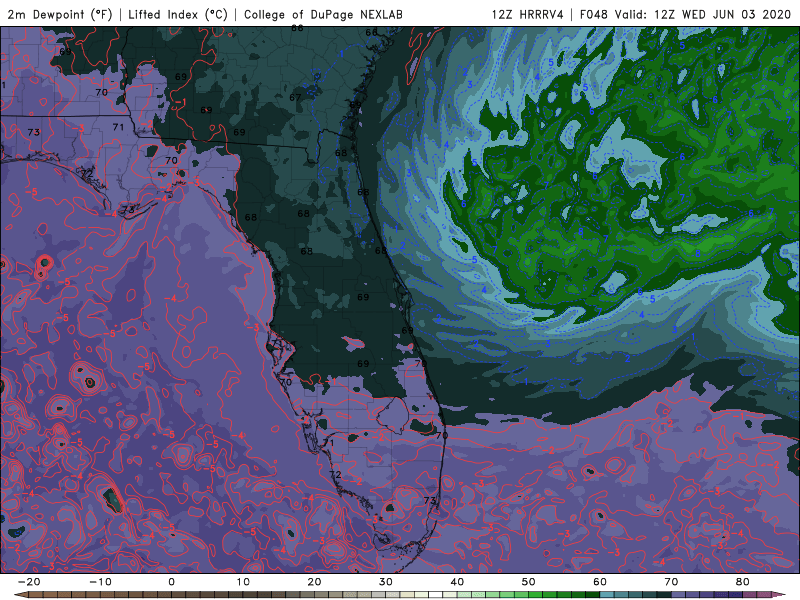Click the 0 label on the color scale
This screenshot has height=600, width=800.
click(x=171, y=582)
